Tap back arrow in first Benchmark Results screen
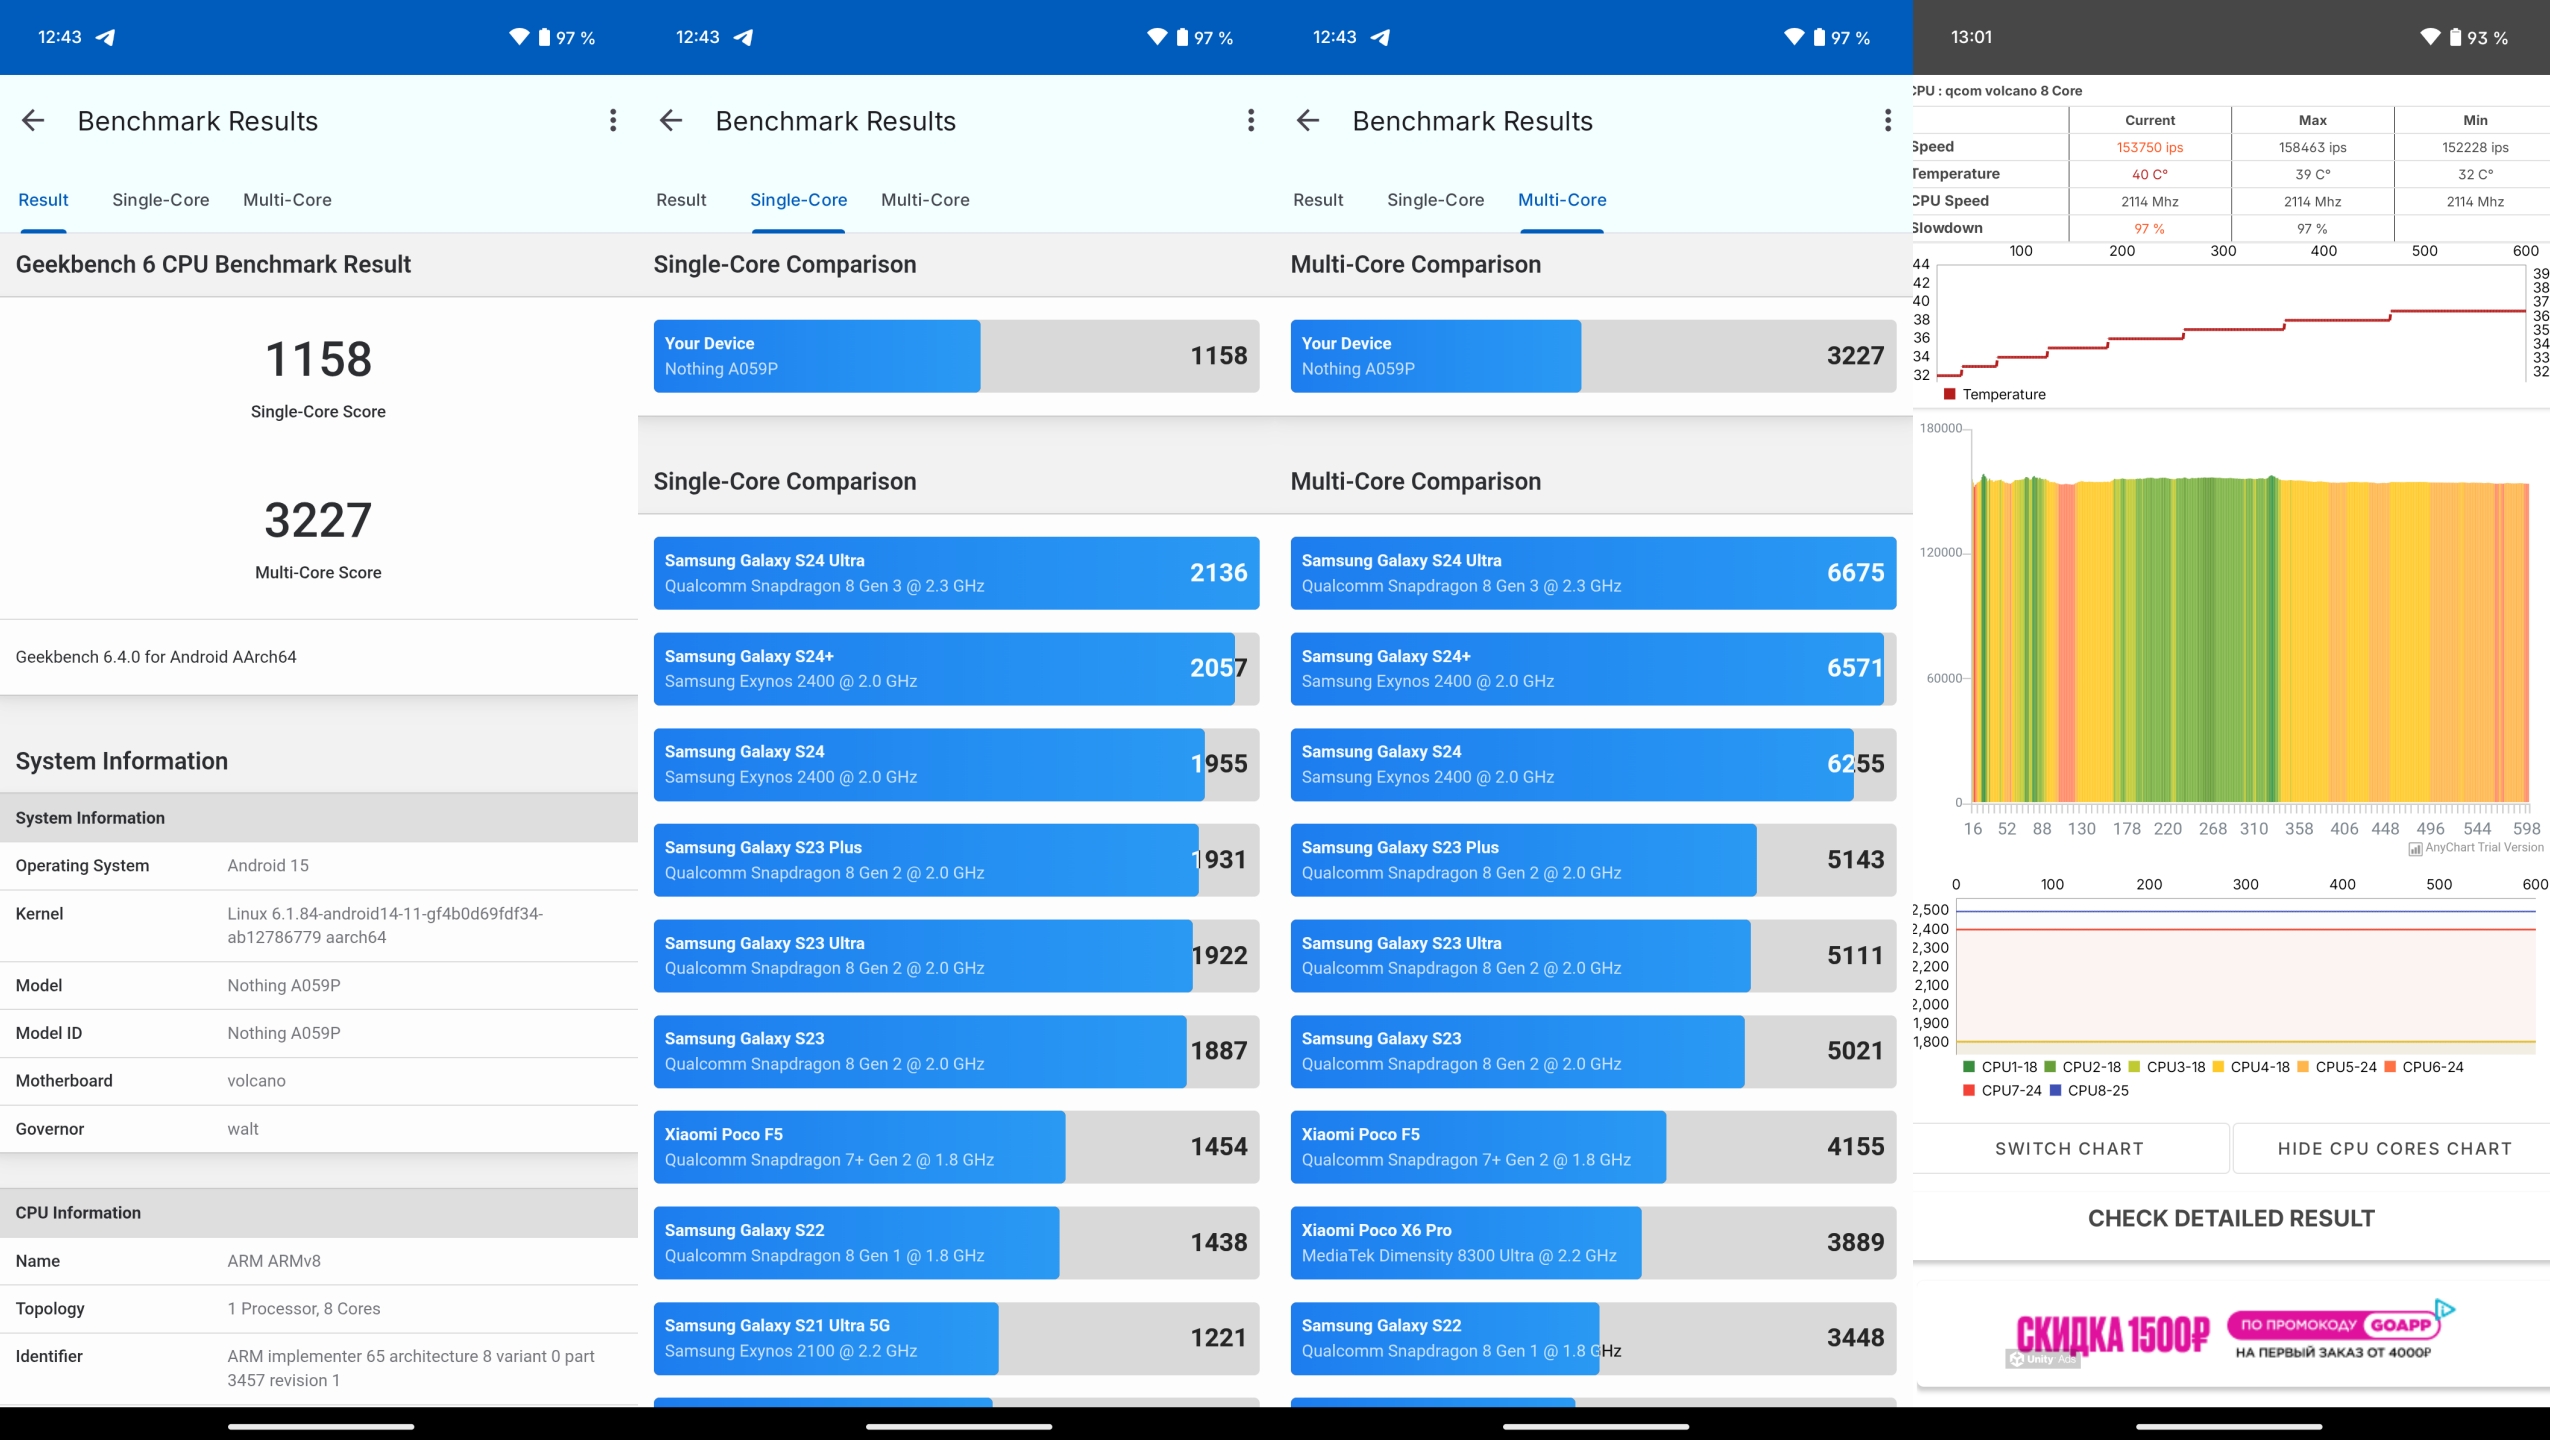The height and width of the screenshot is (1440, 2550). tap(33, 121)
